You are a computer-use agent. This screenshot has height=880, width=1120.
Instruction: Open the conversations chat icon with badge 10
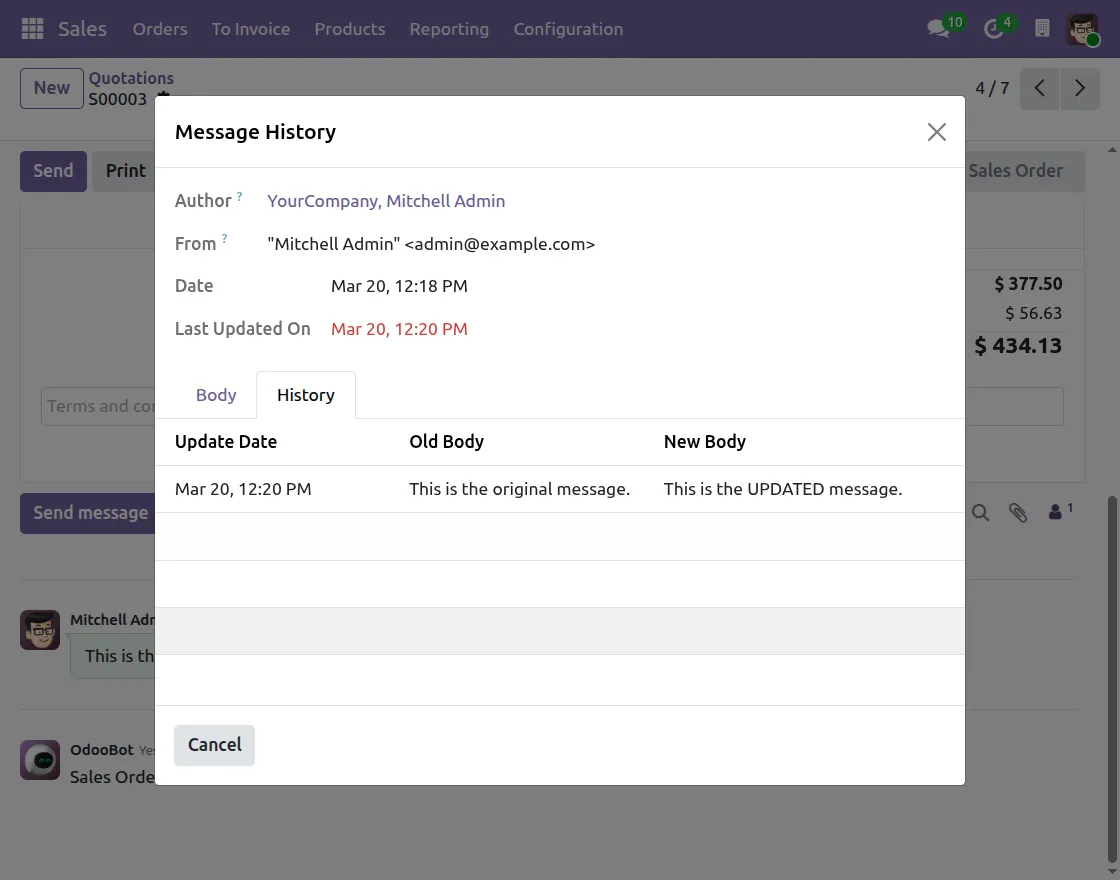click(940, 29)
